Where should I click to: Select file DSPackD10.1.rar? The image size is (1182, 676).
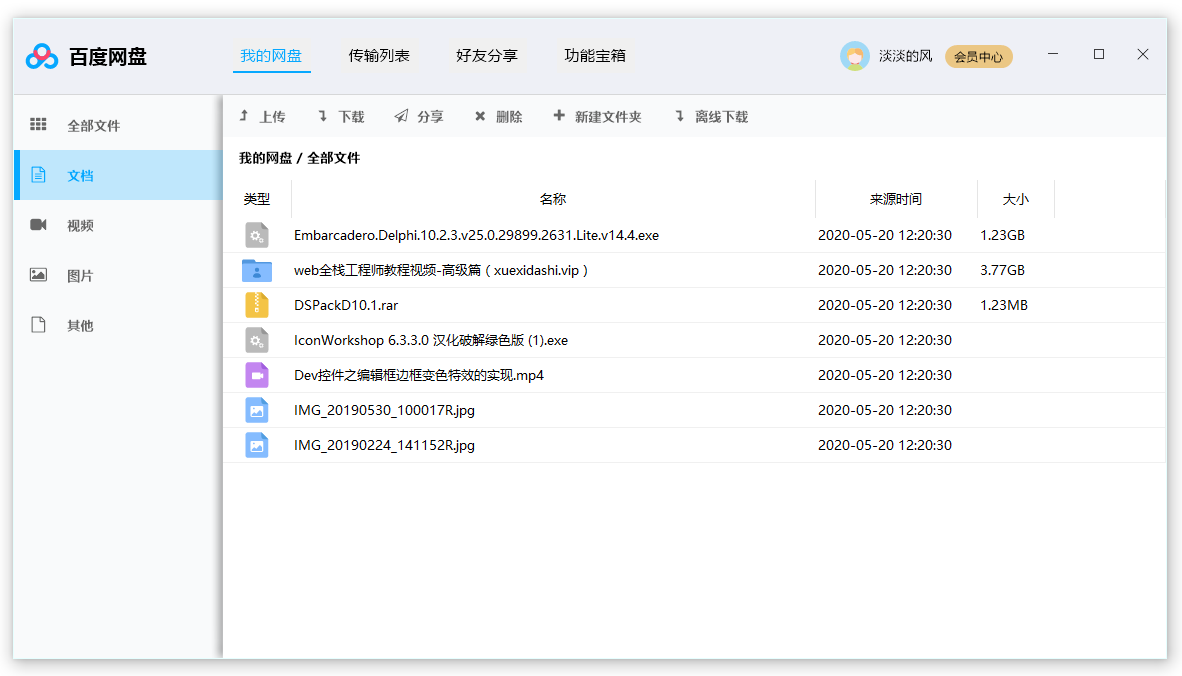click(x=346, y=305)
